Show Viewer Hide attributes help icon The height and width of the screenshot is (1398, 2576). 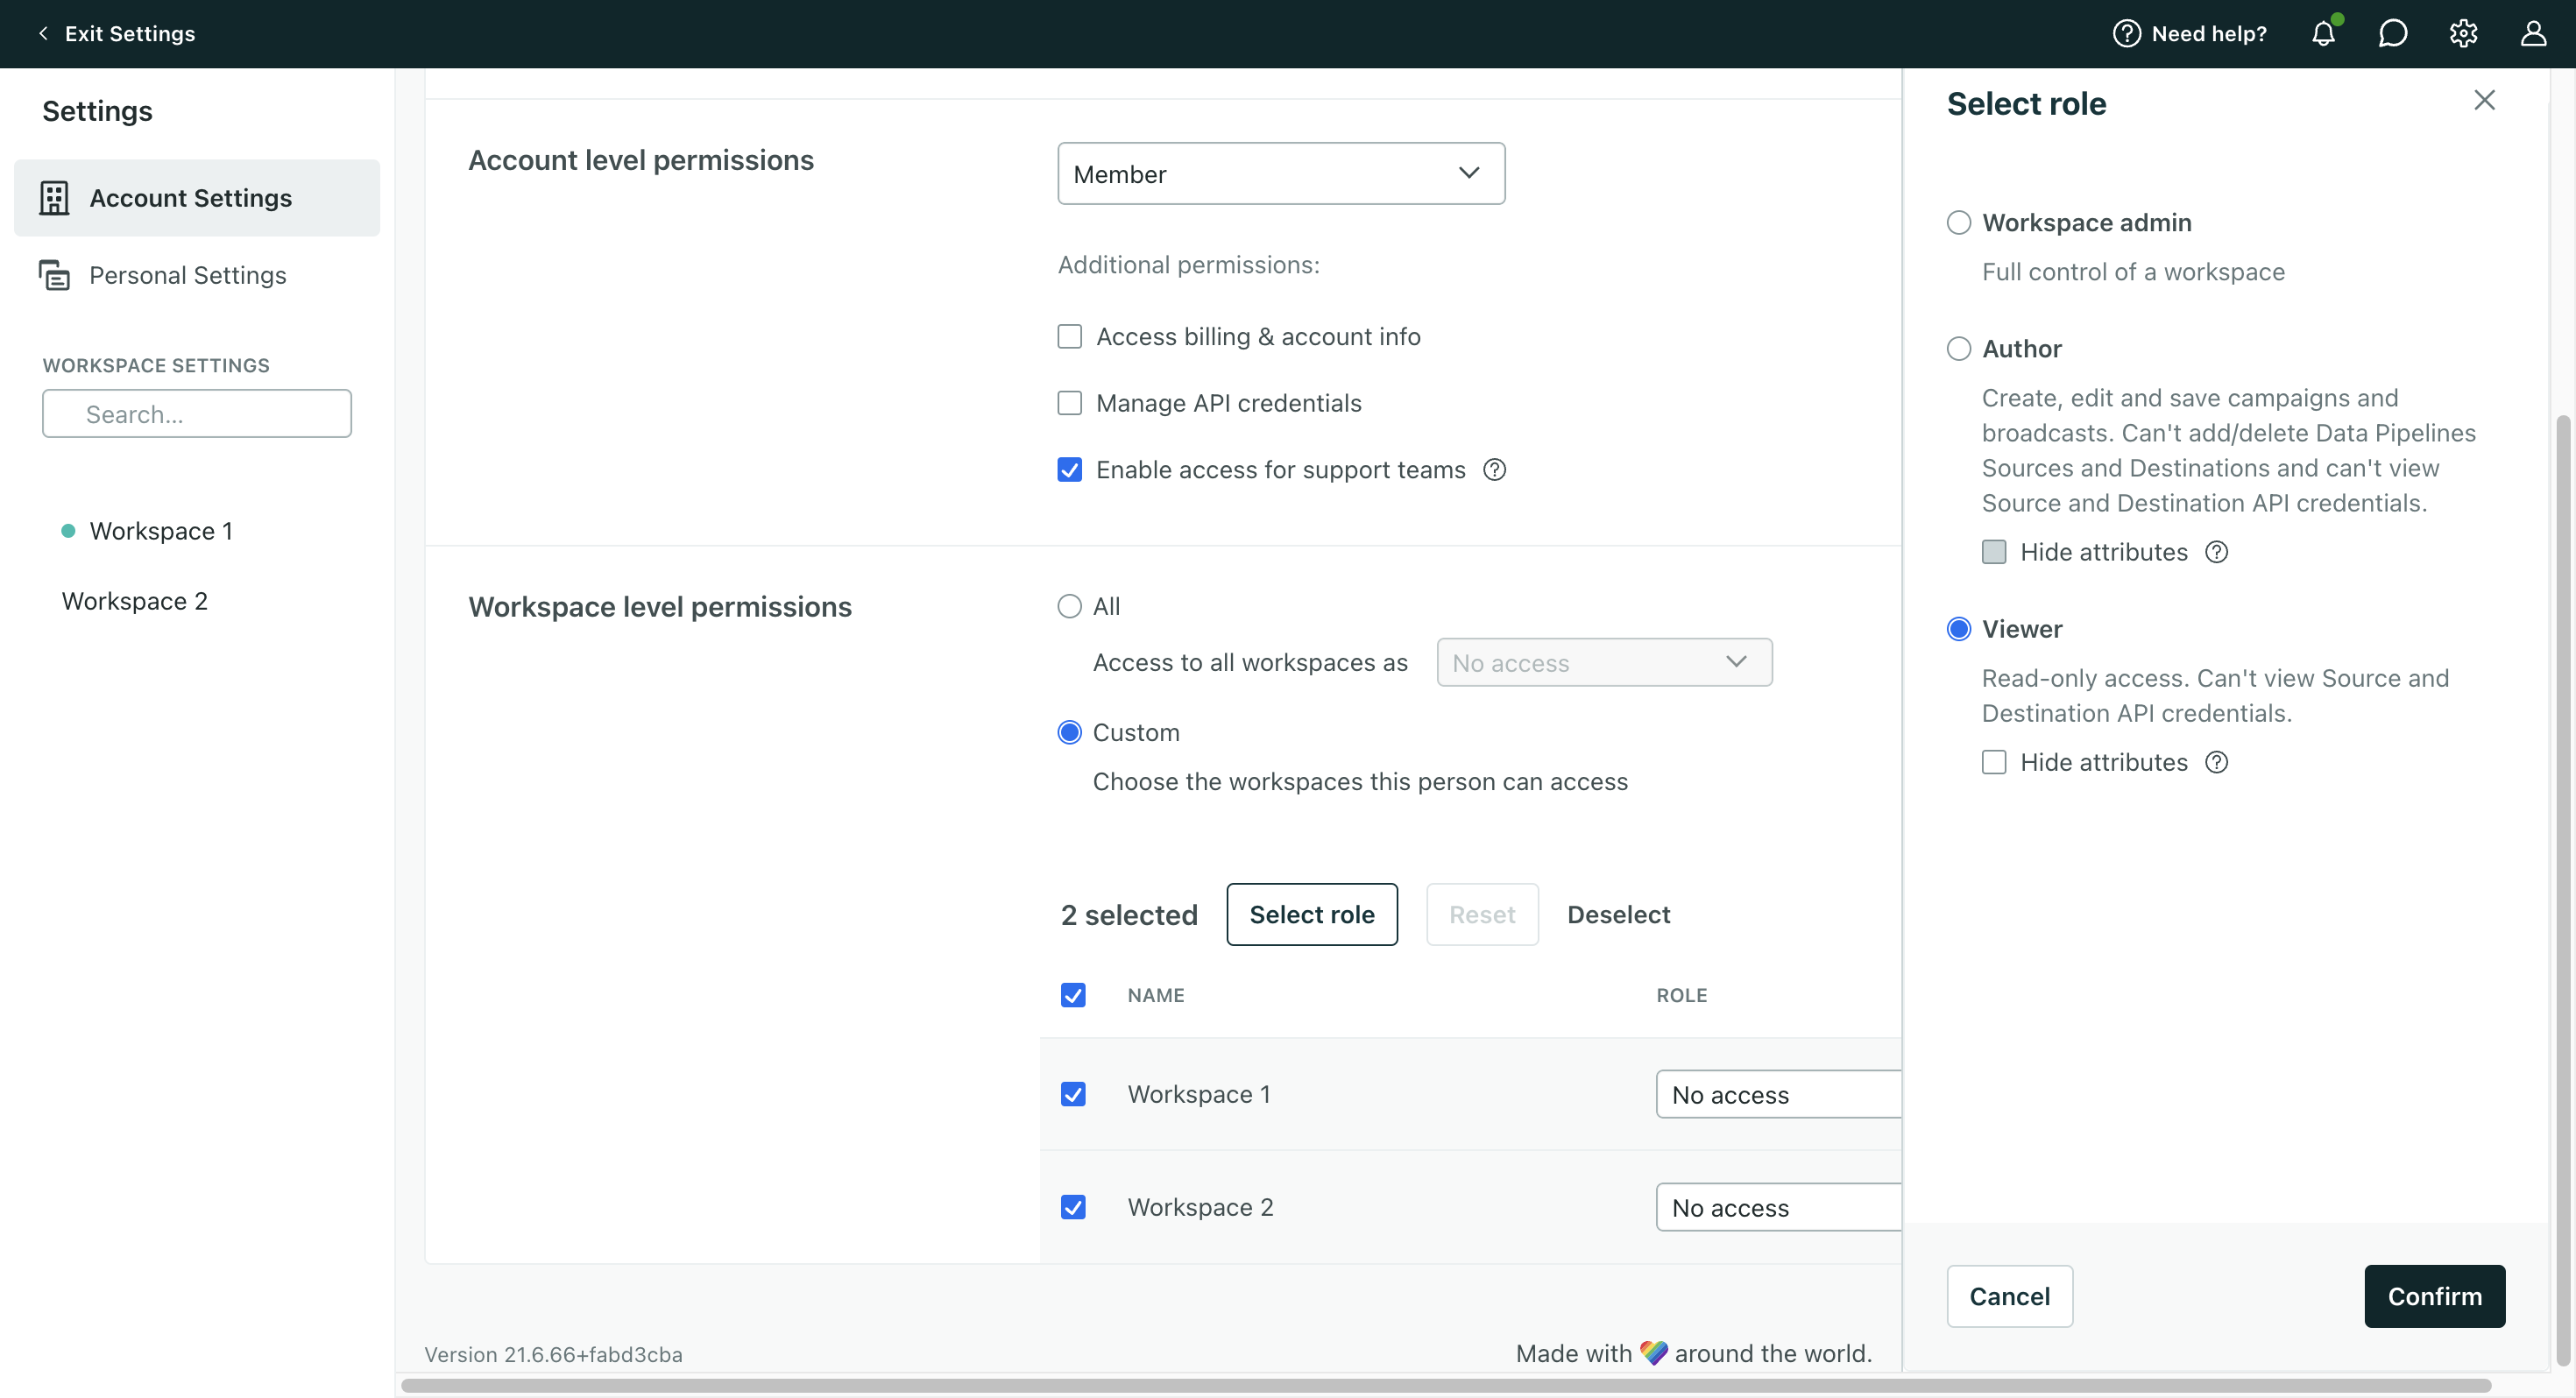tap(2216, 762)
